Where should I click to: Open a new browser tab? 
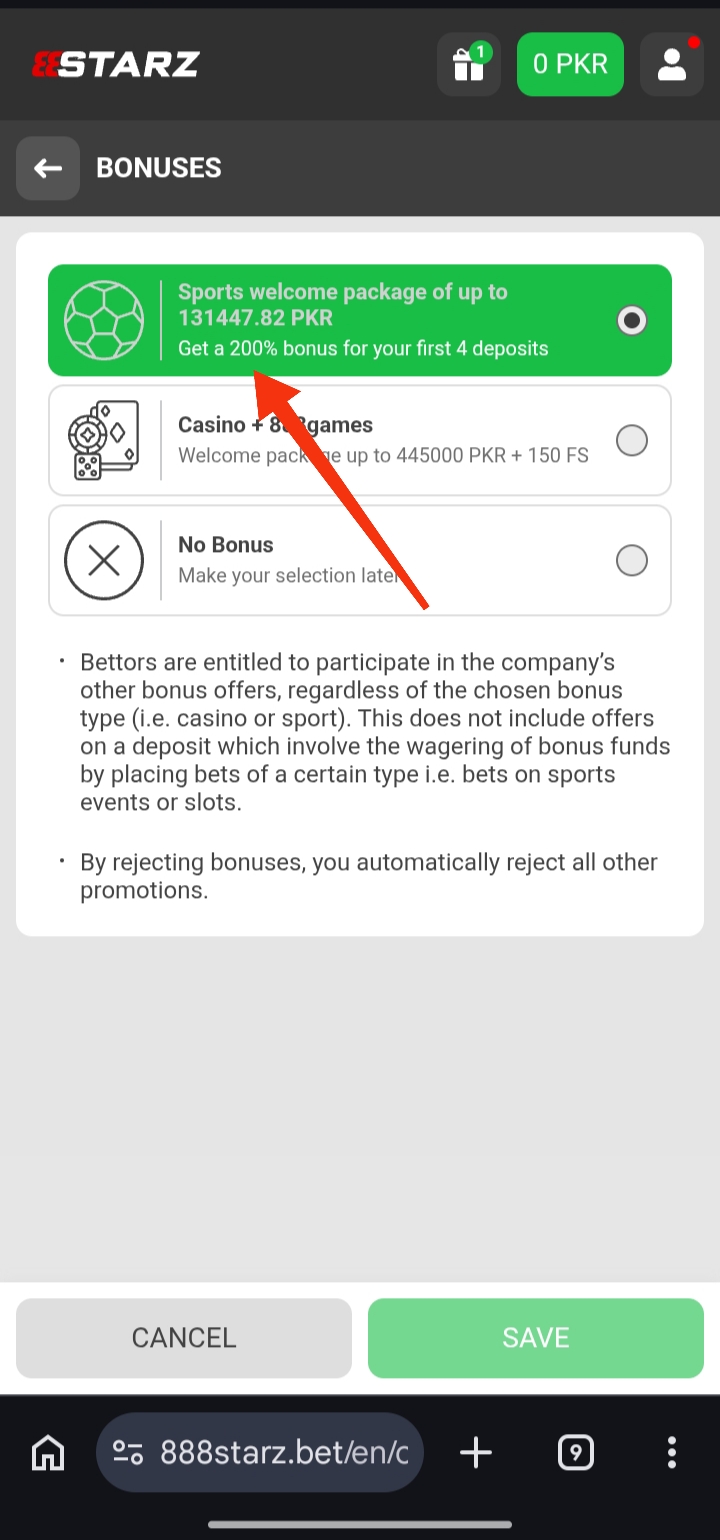(476, 1452)
